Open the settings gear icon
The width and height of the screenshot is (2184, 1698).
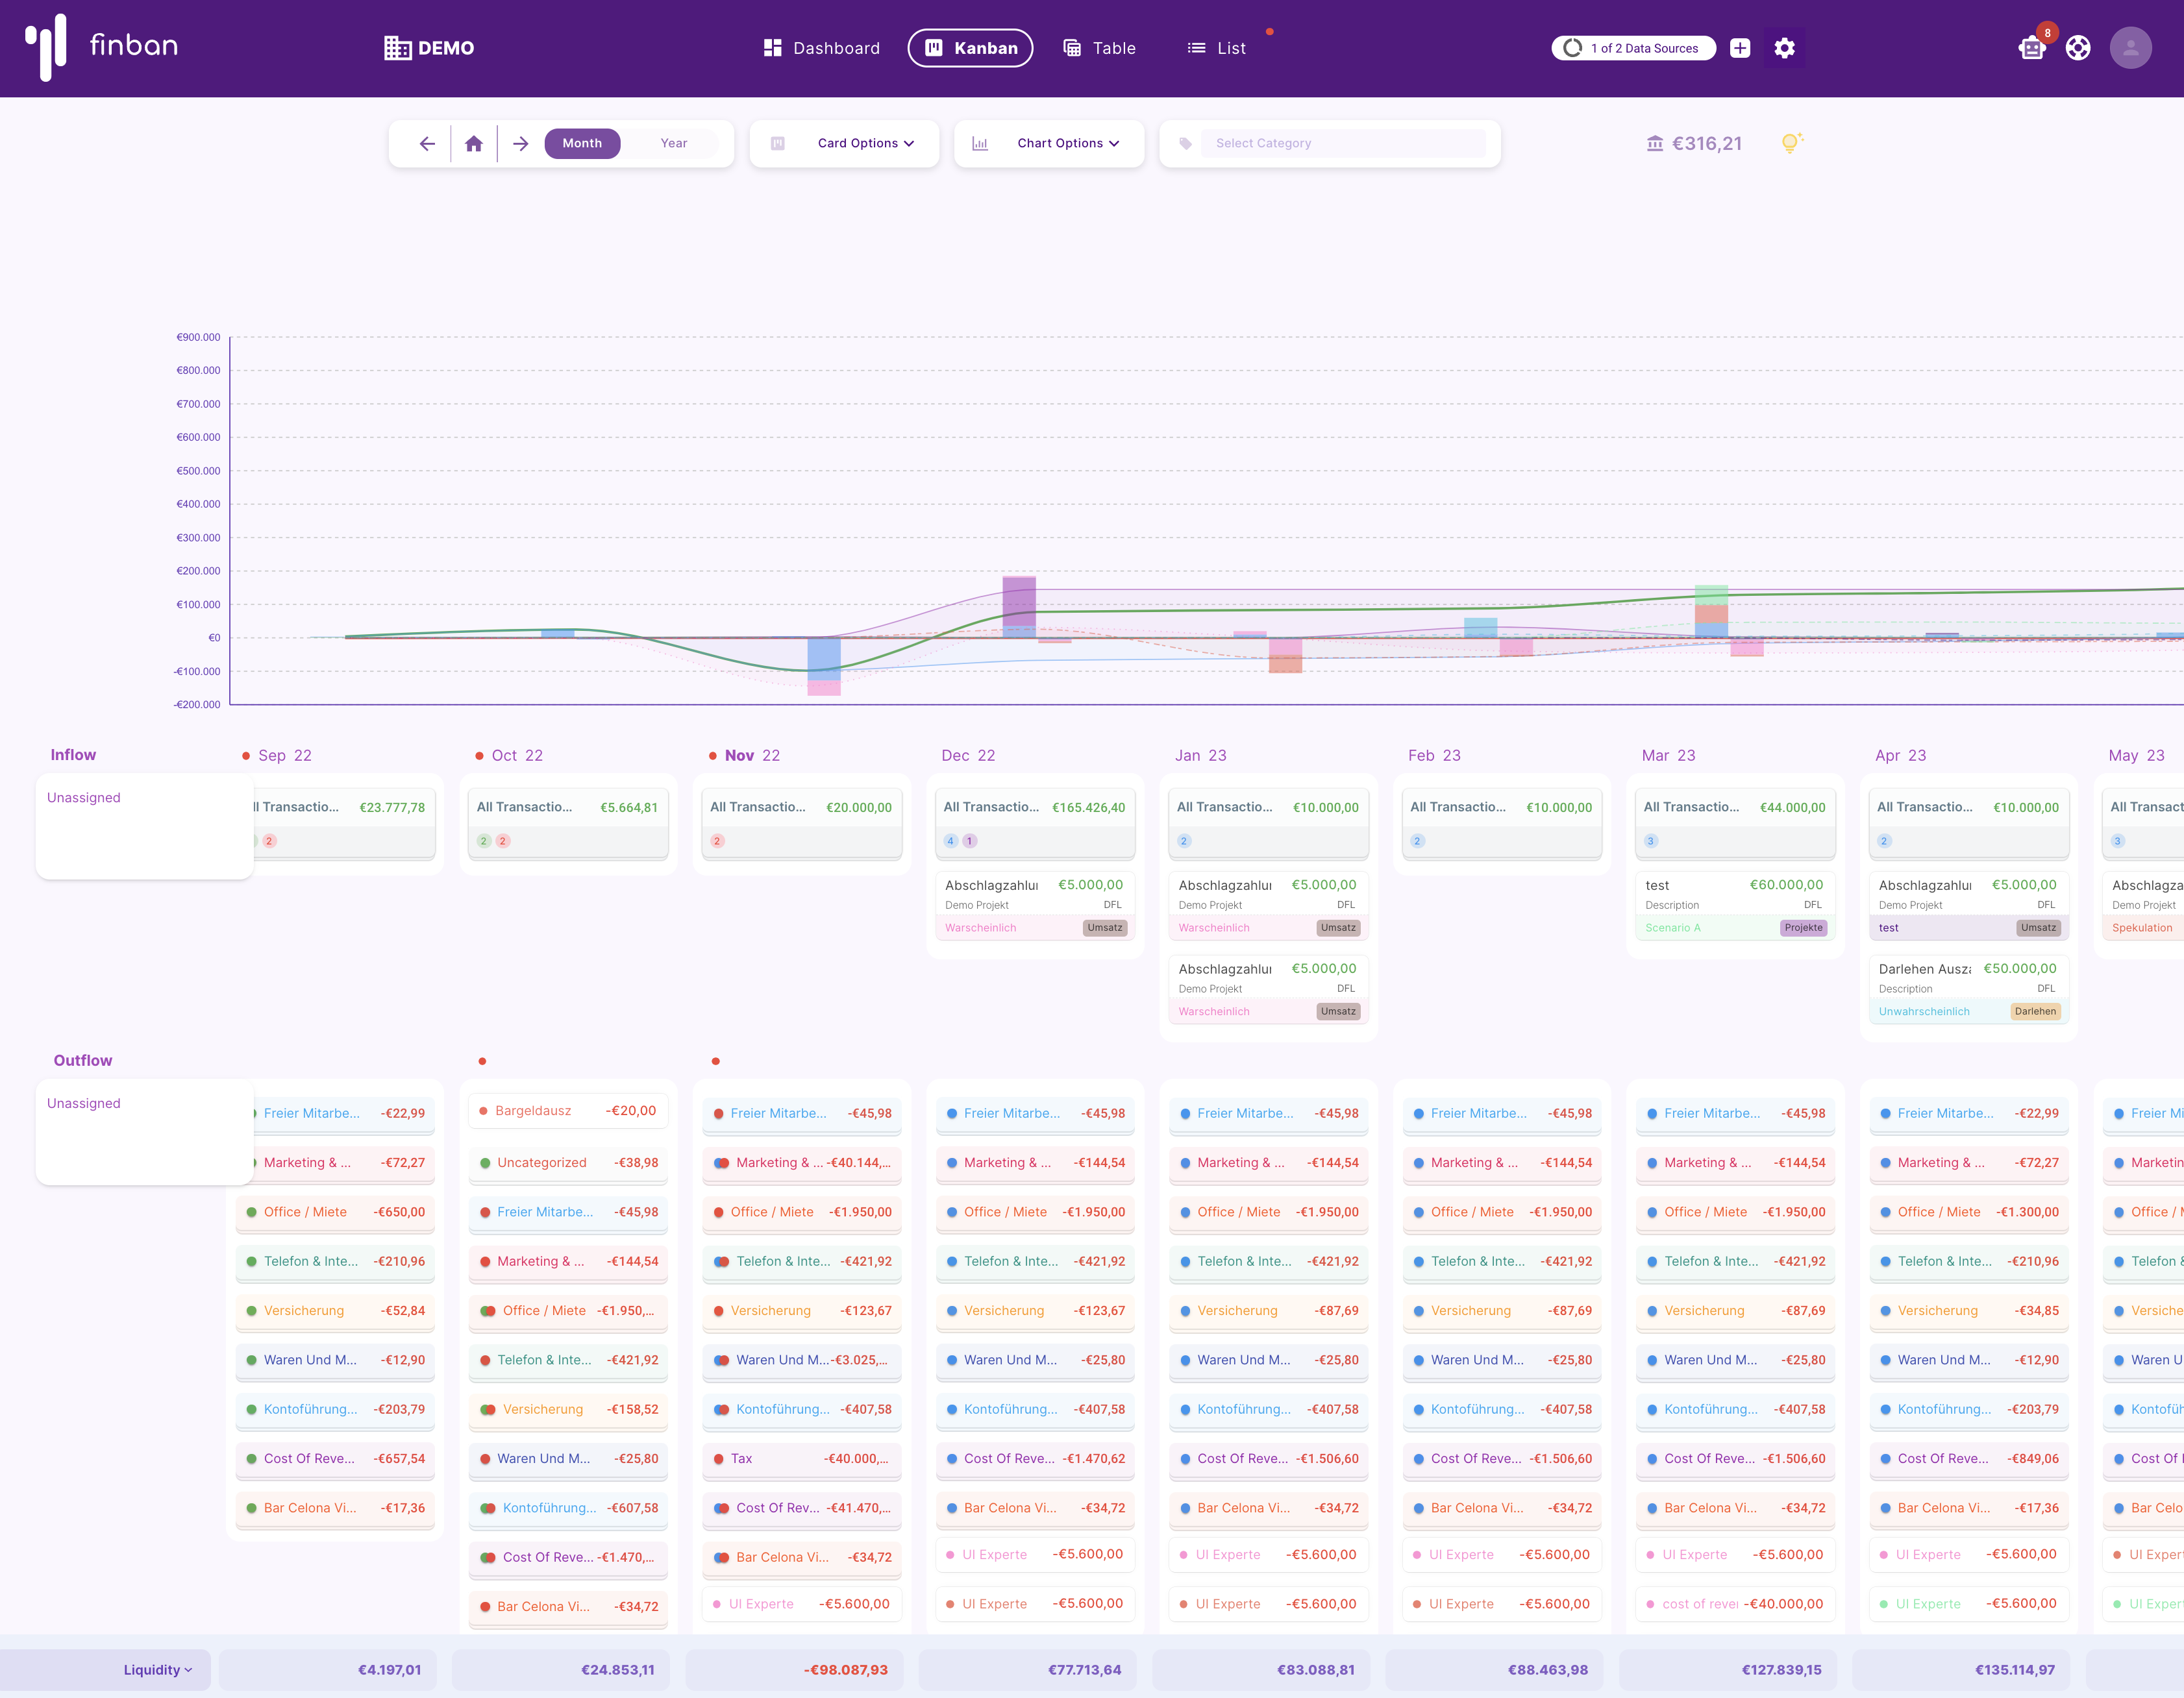point(1784,48)
